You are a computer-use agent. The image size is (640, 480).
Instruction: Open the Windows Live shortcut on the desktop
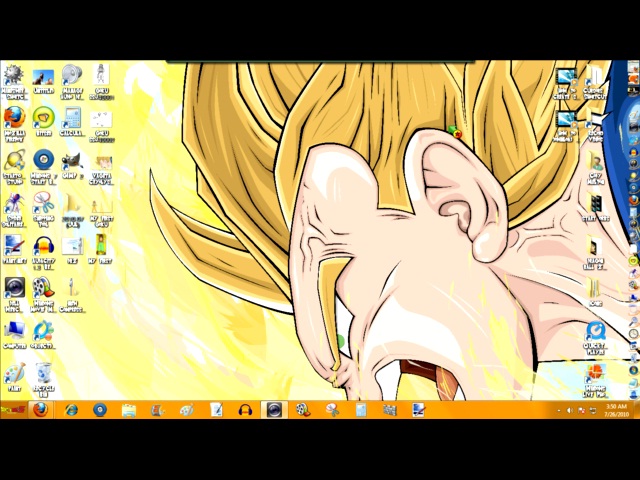point(596,380)
